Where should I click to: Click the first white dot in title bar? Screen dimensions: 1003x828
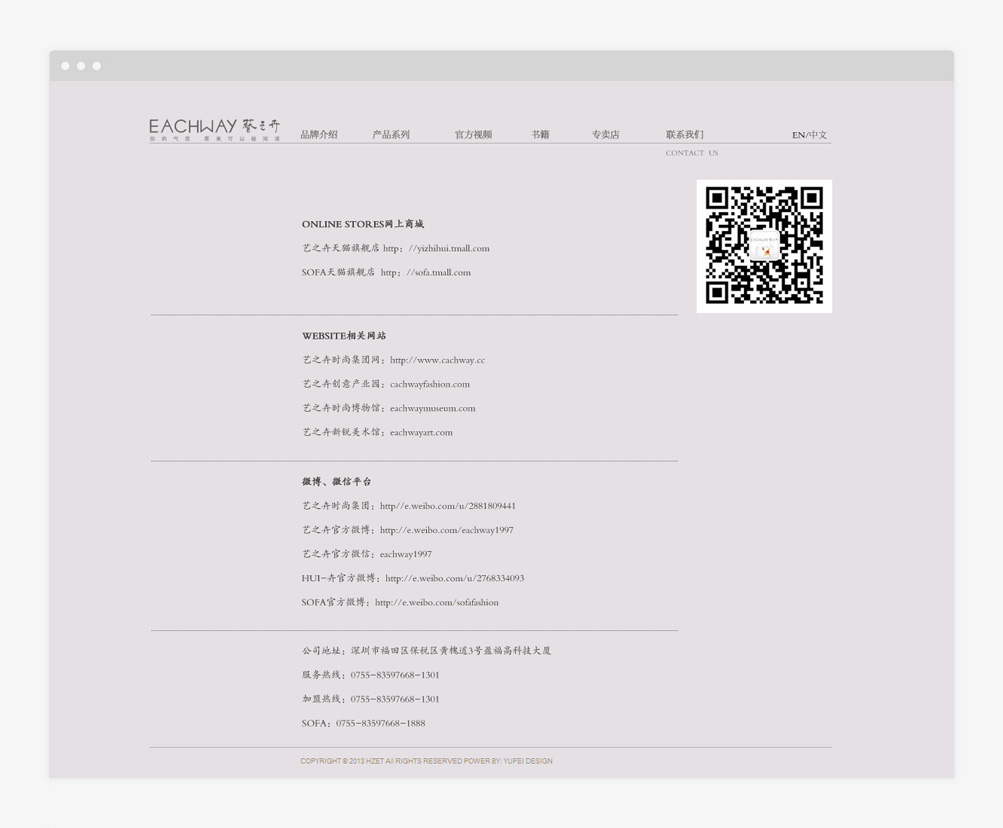click(66, 66)
